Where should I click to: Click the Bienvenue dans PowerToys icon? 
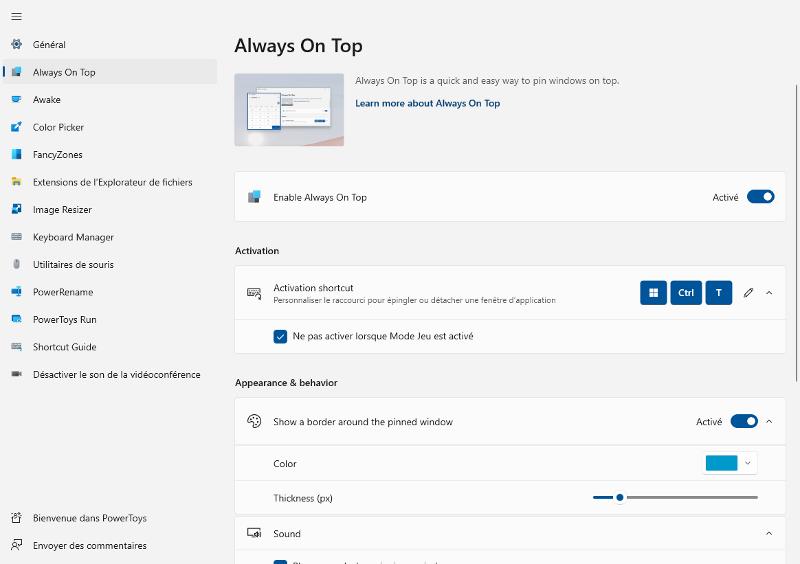point(16,518)
